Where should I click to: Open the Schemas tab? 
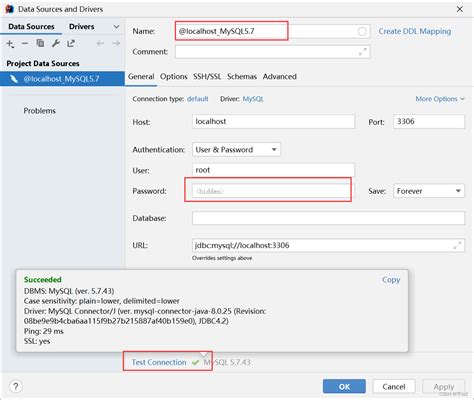[242, 77]
